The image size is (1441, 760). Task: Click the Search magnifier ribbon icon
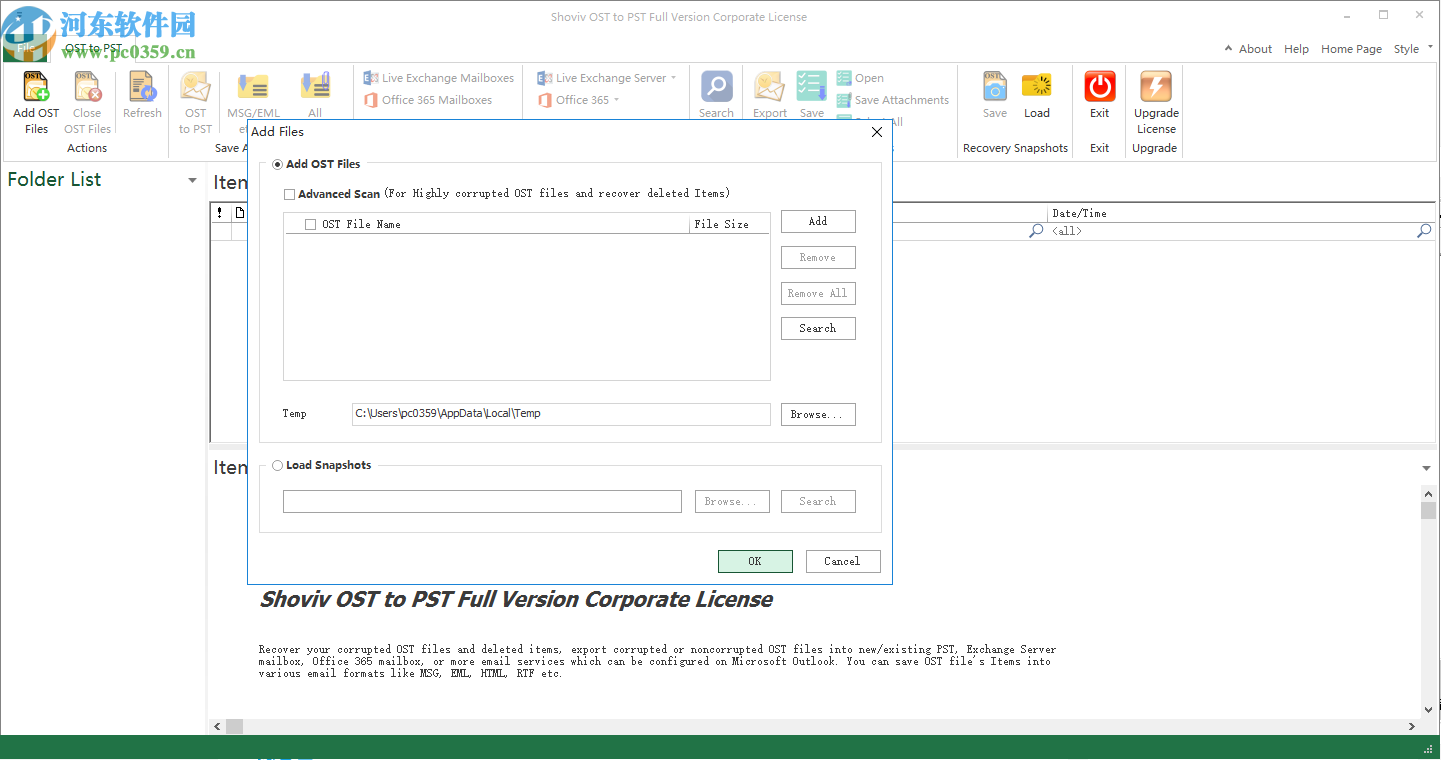[716, 87]
